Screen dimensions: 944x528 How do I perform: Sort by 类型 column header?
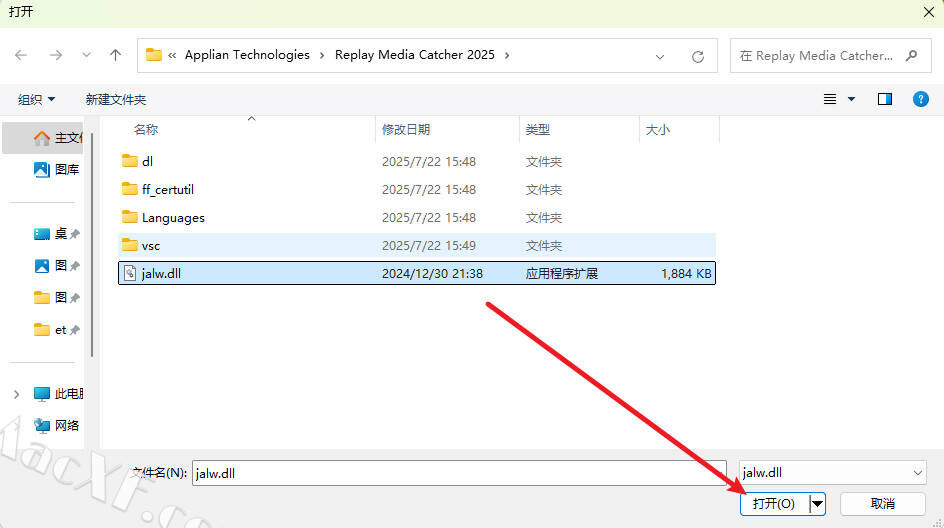(x=538, y=129)
